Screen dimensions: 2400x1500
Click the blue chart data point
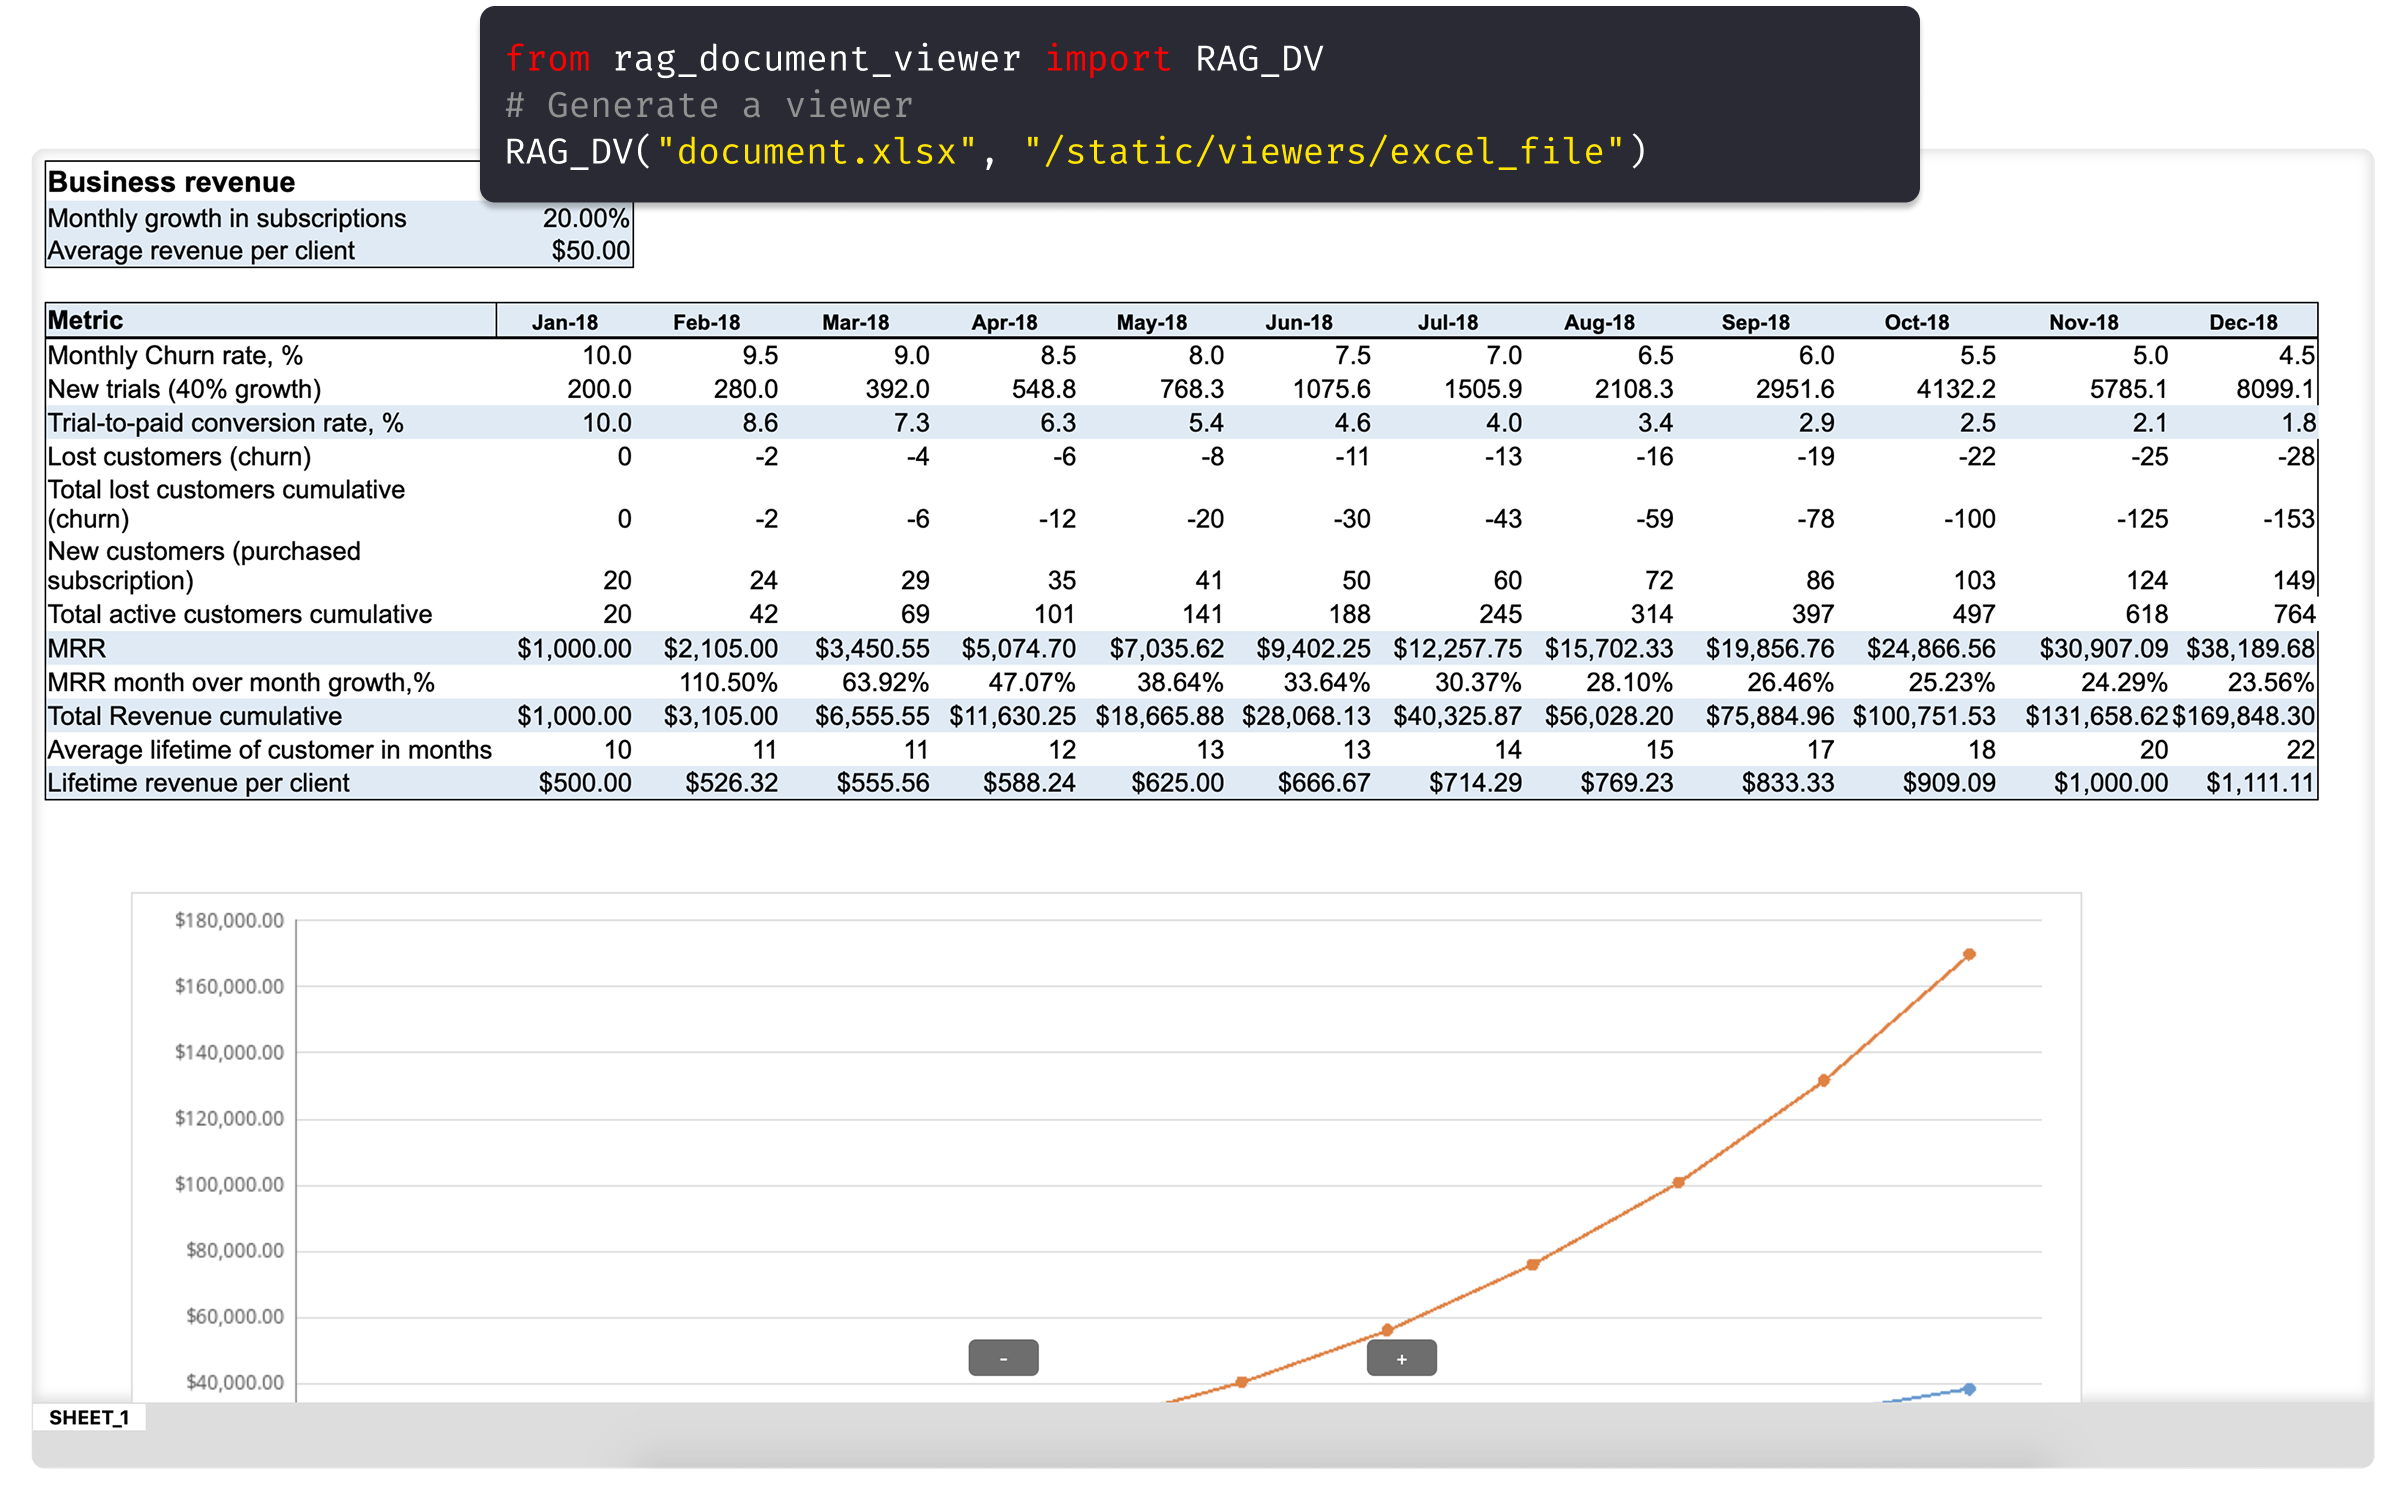[1969, 1389]
